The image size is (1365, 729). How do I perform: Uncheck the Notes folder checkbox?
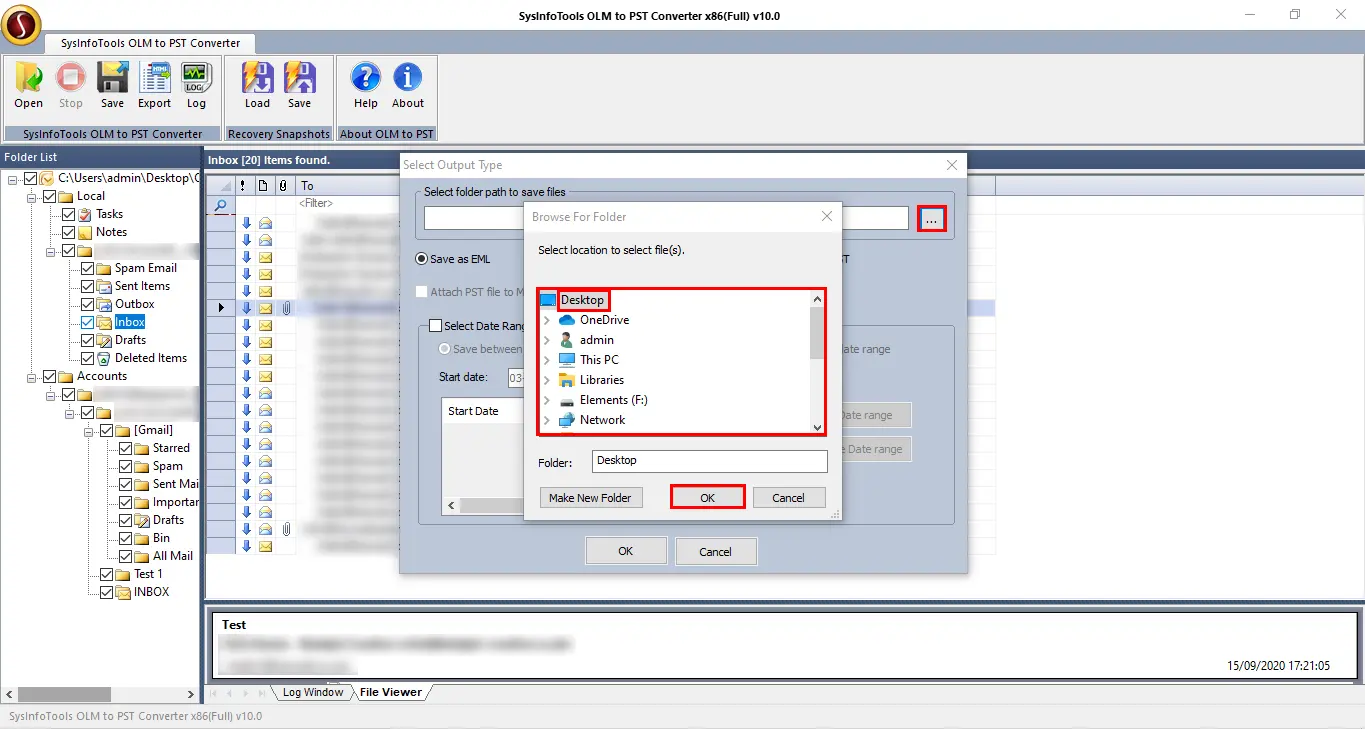(68, 232)
